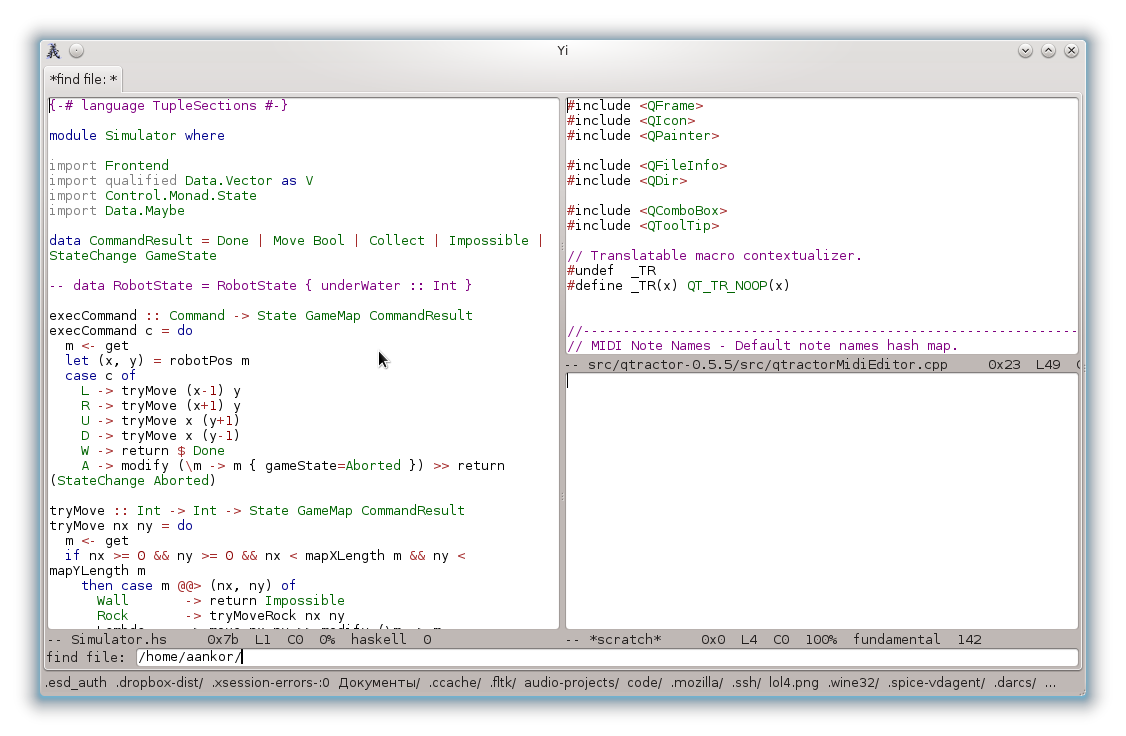Select '.wine32/' in completion list
1126x736 pixels.
coord(853,683)
